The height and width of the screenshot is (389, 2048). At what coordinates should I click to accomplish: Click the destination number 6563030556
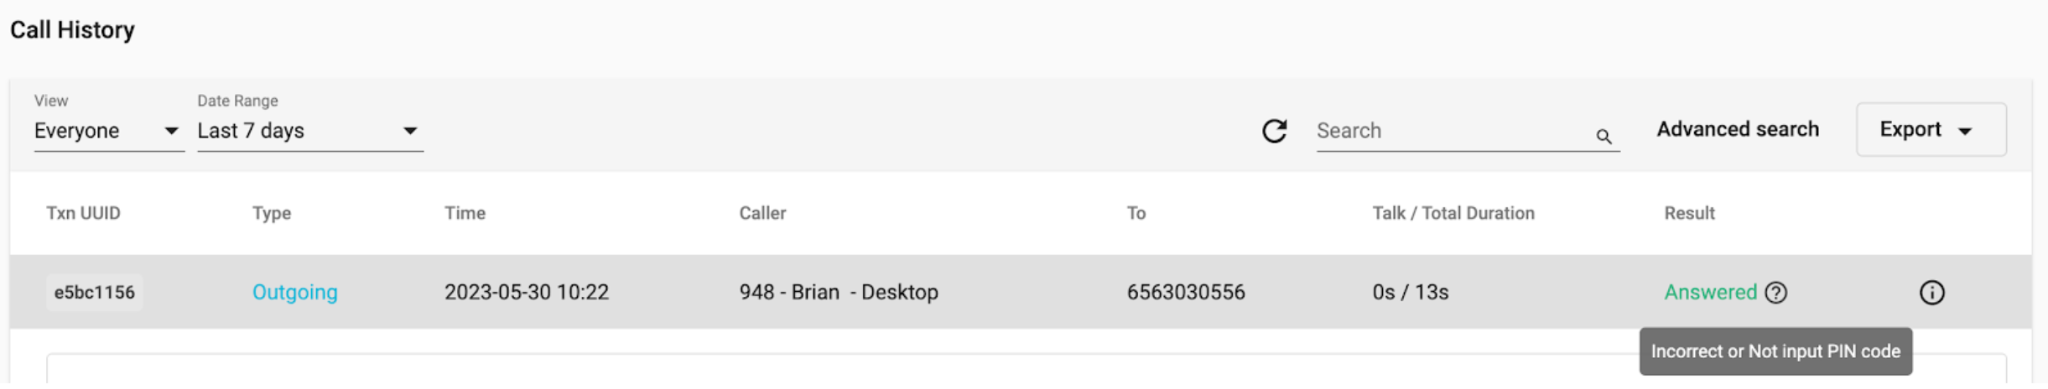(x=1186, y=292)
